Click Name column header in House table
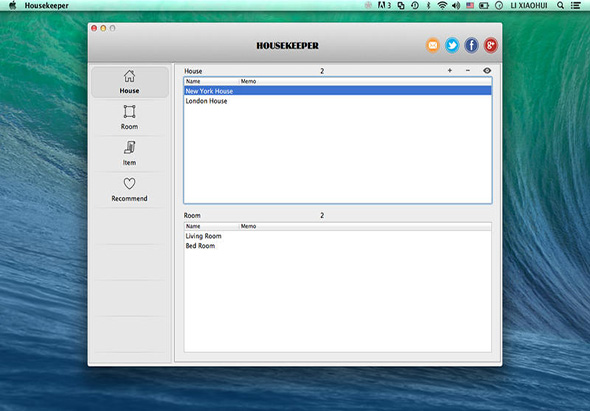590x411 pixels. tap(212, 81)
